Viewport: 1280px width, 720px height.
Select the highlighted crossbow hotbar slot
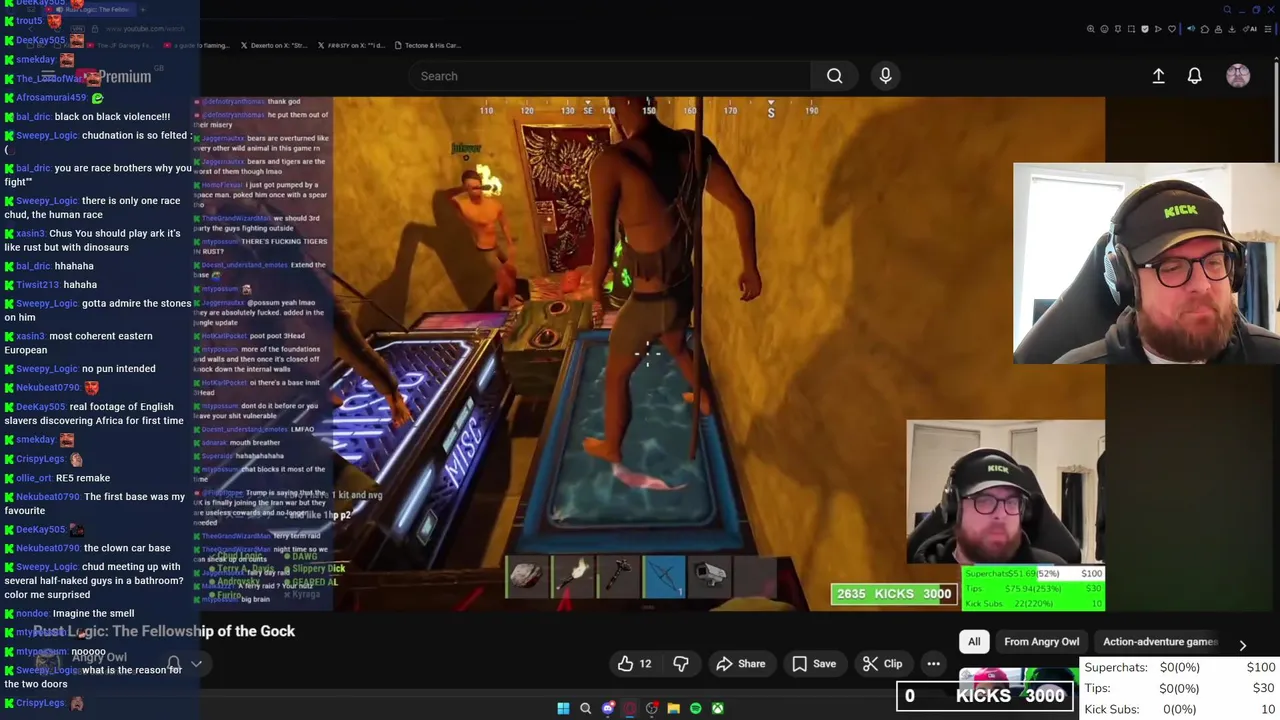coord(664,576)
